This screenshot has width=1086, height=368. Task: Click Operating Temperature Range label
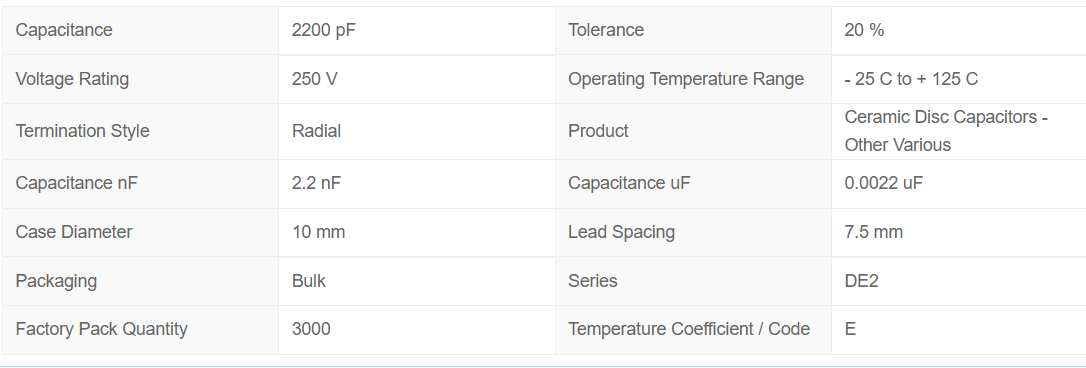[686, 79]
